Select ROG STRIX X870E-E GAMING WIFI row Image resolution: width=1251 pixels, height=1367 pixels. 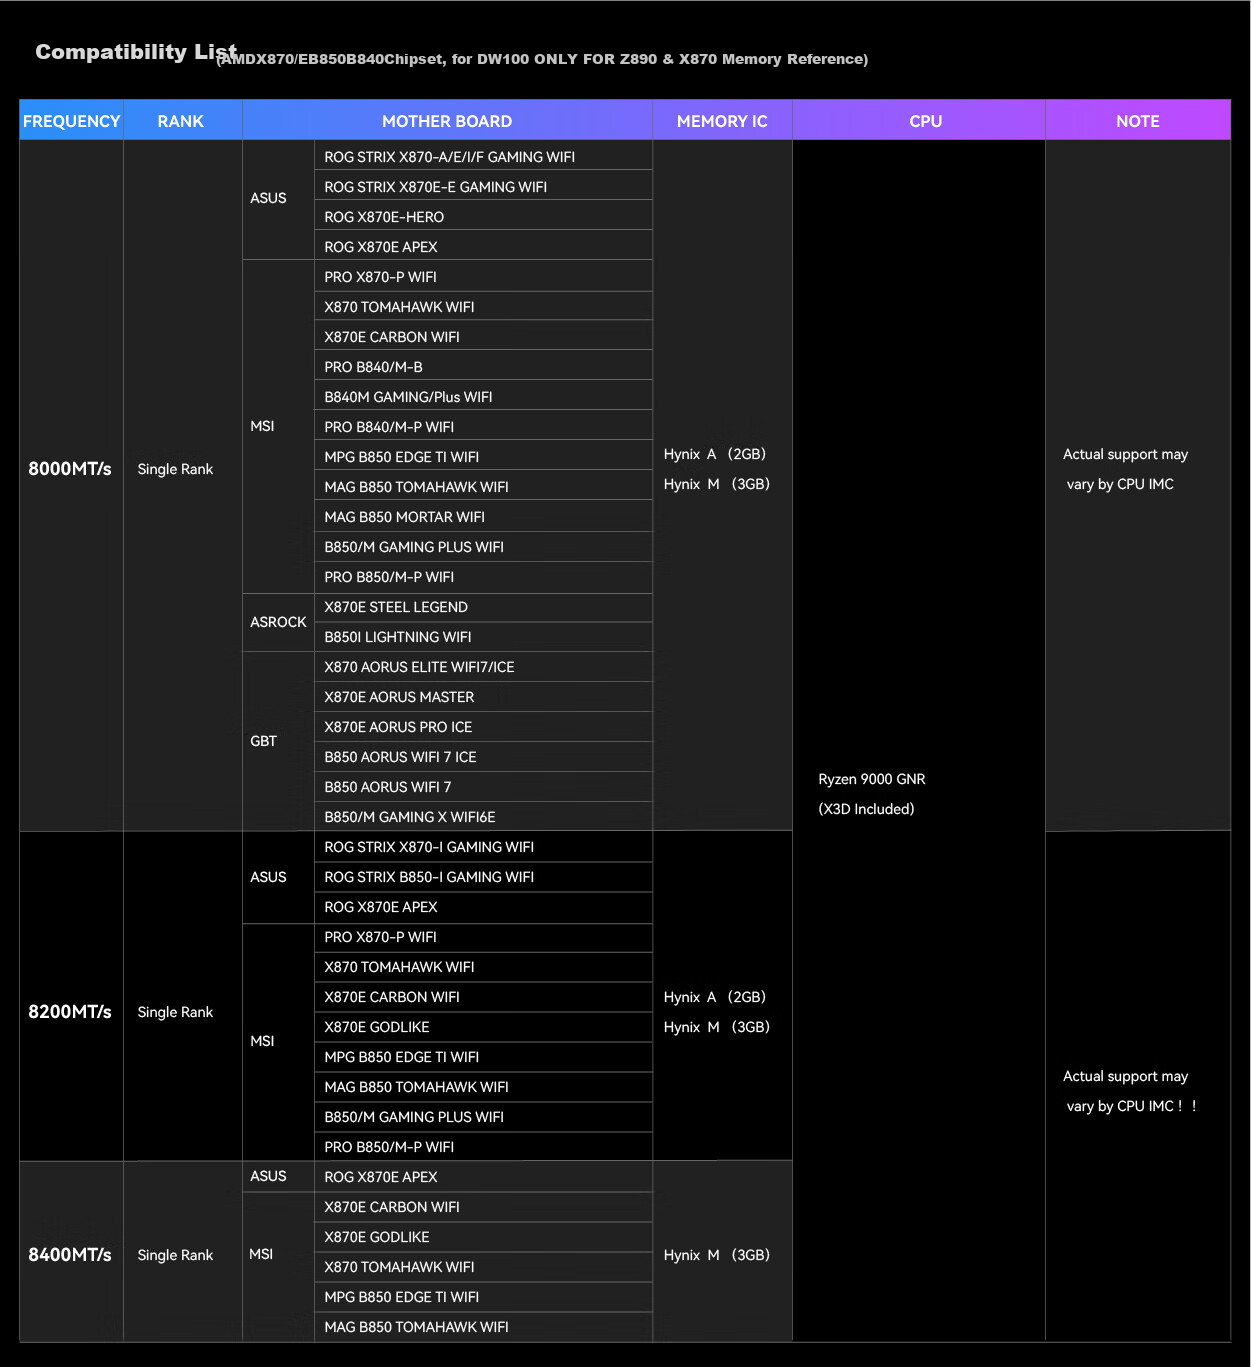coord(483,186)
